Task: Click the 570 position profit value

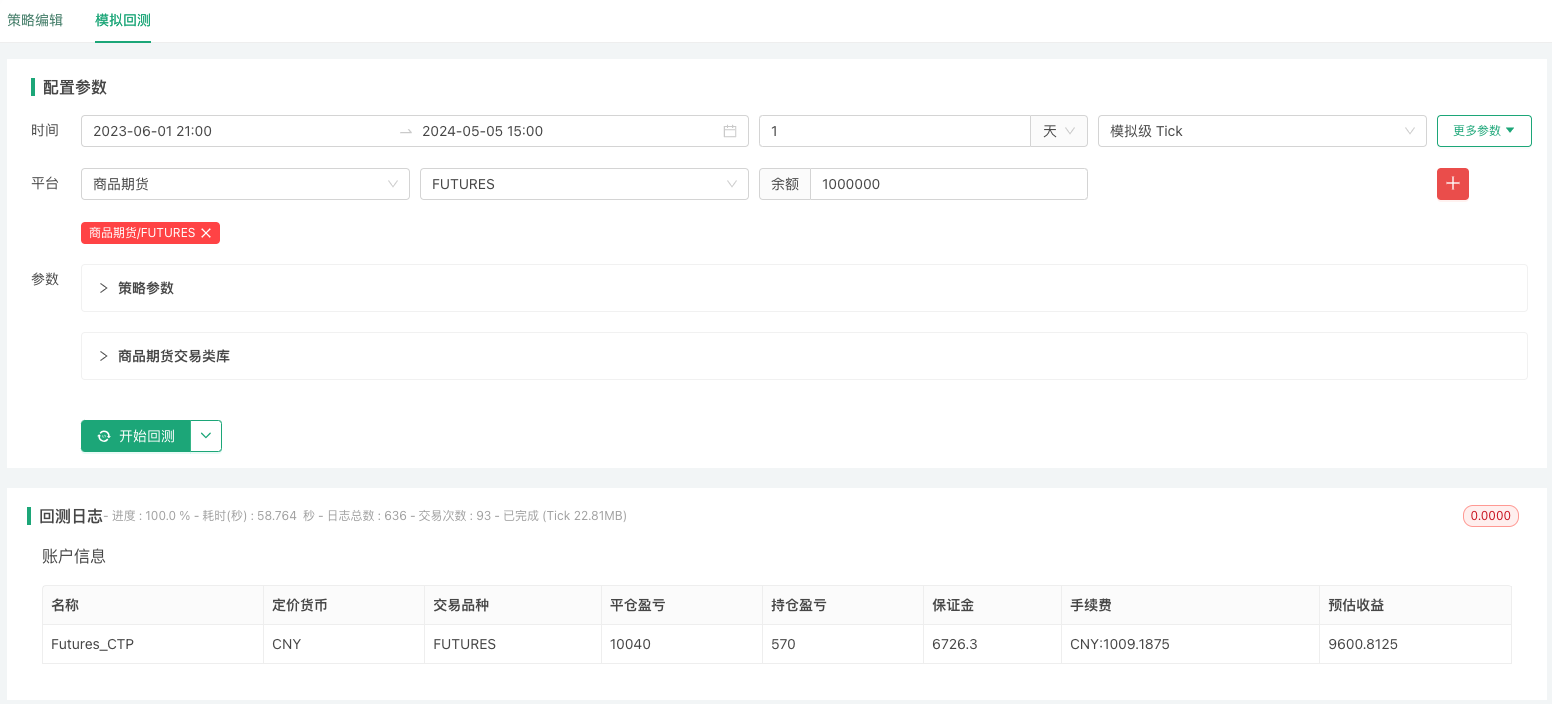Action: (783, 644)
